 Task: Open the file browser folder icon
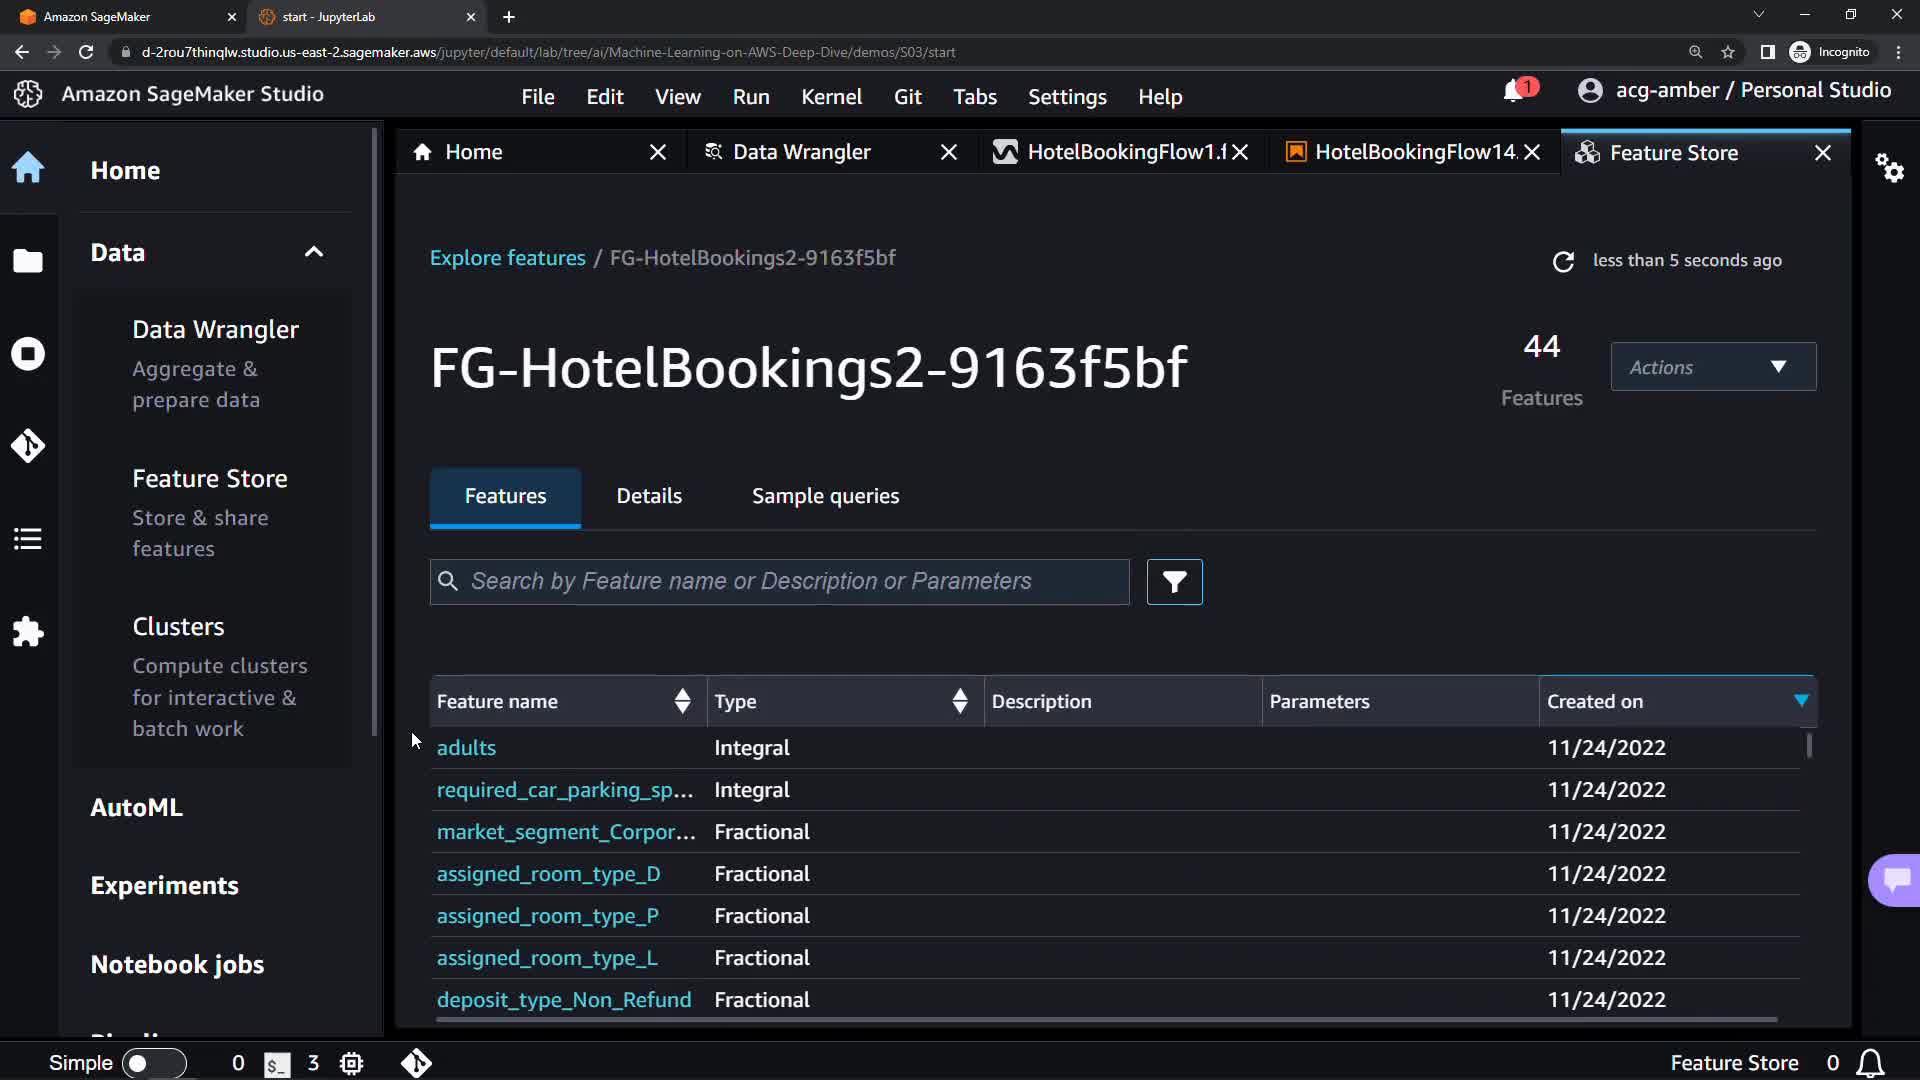tap(28, 261)
